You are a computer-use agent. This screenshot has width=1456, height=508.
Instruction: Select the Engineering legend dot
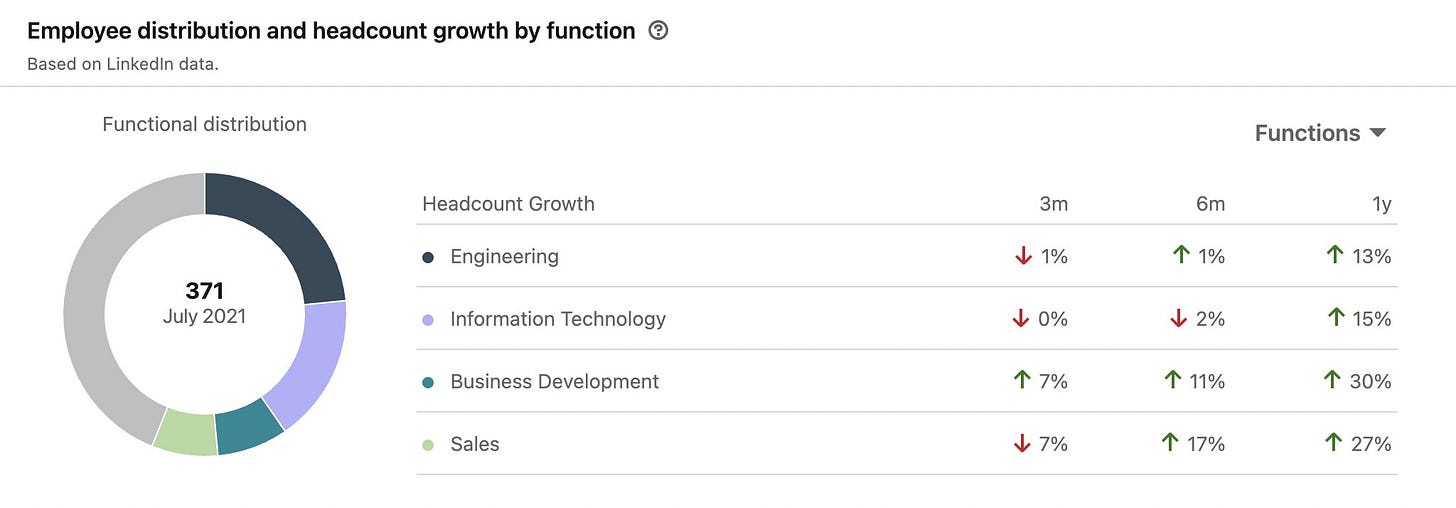tap(428, 257)
